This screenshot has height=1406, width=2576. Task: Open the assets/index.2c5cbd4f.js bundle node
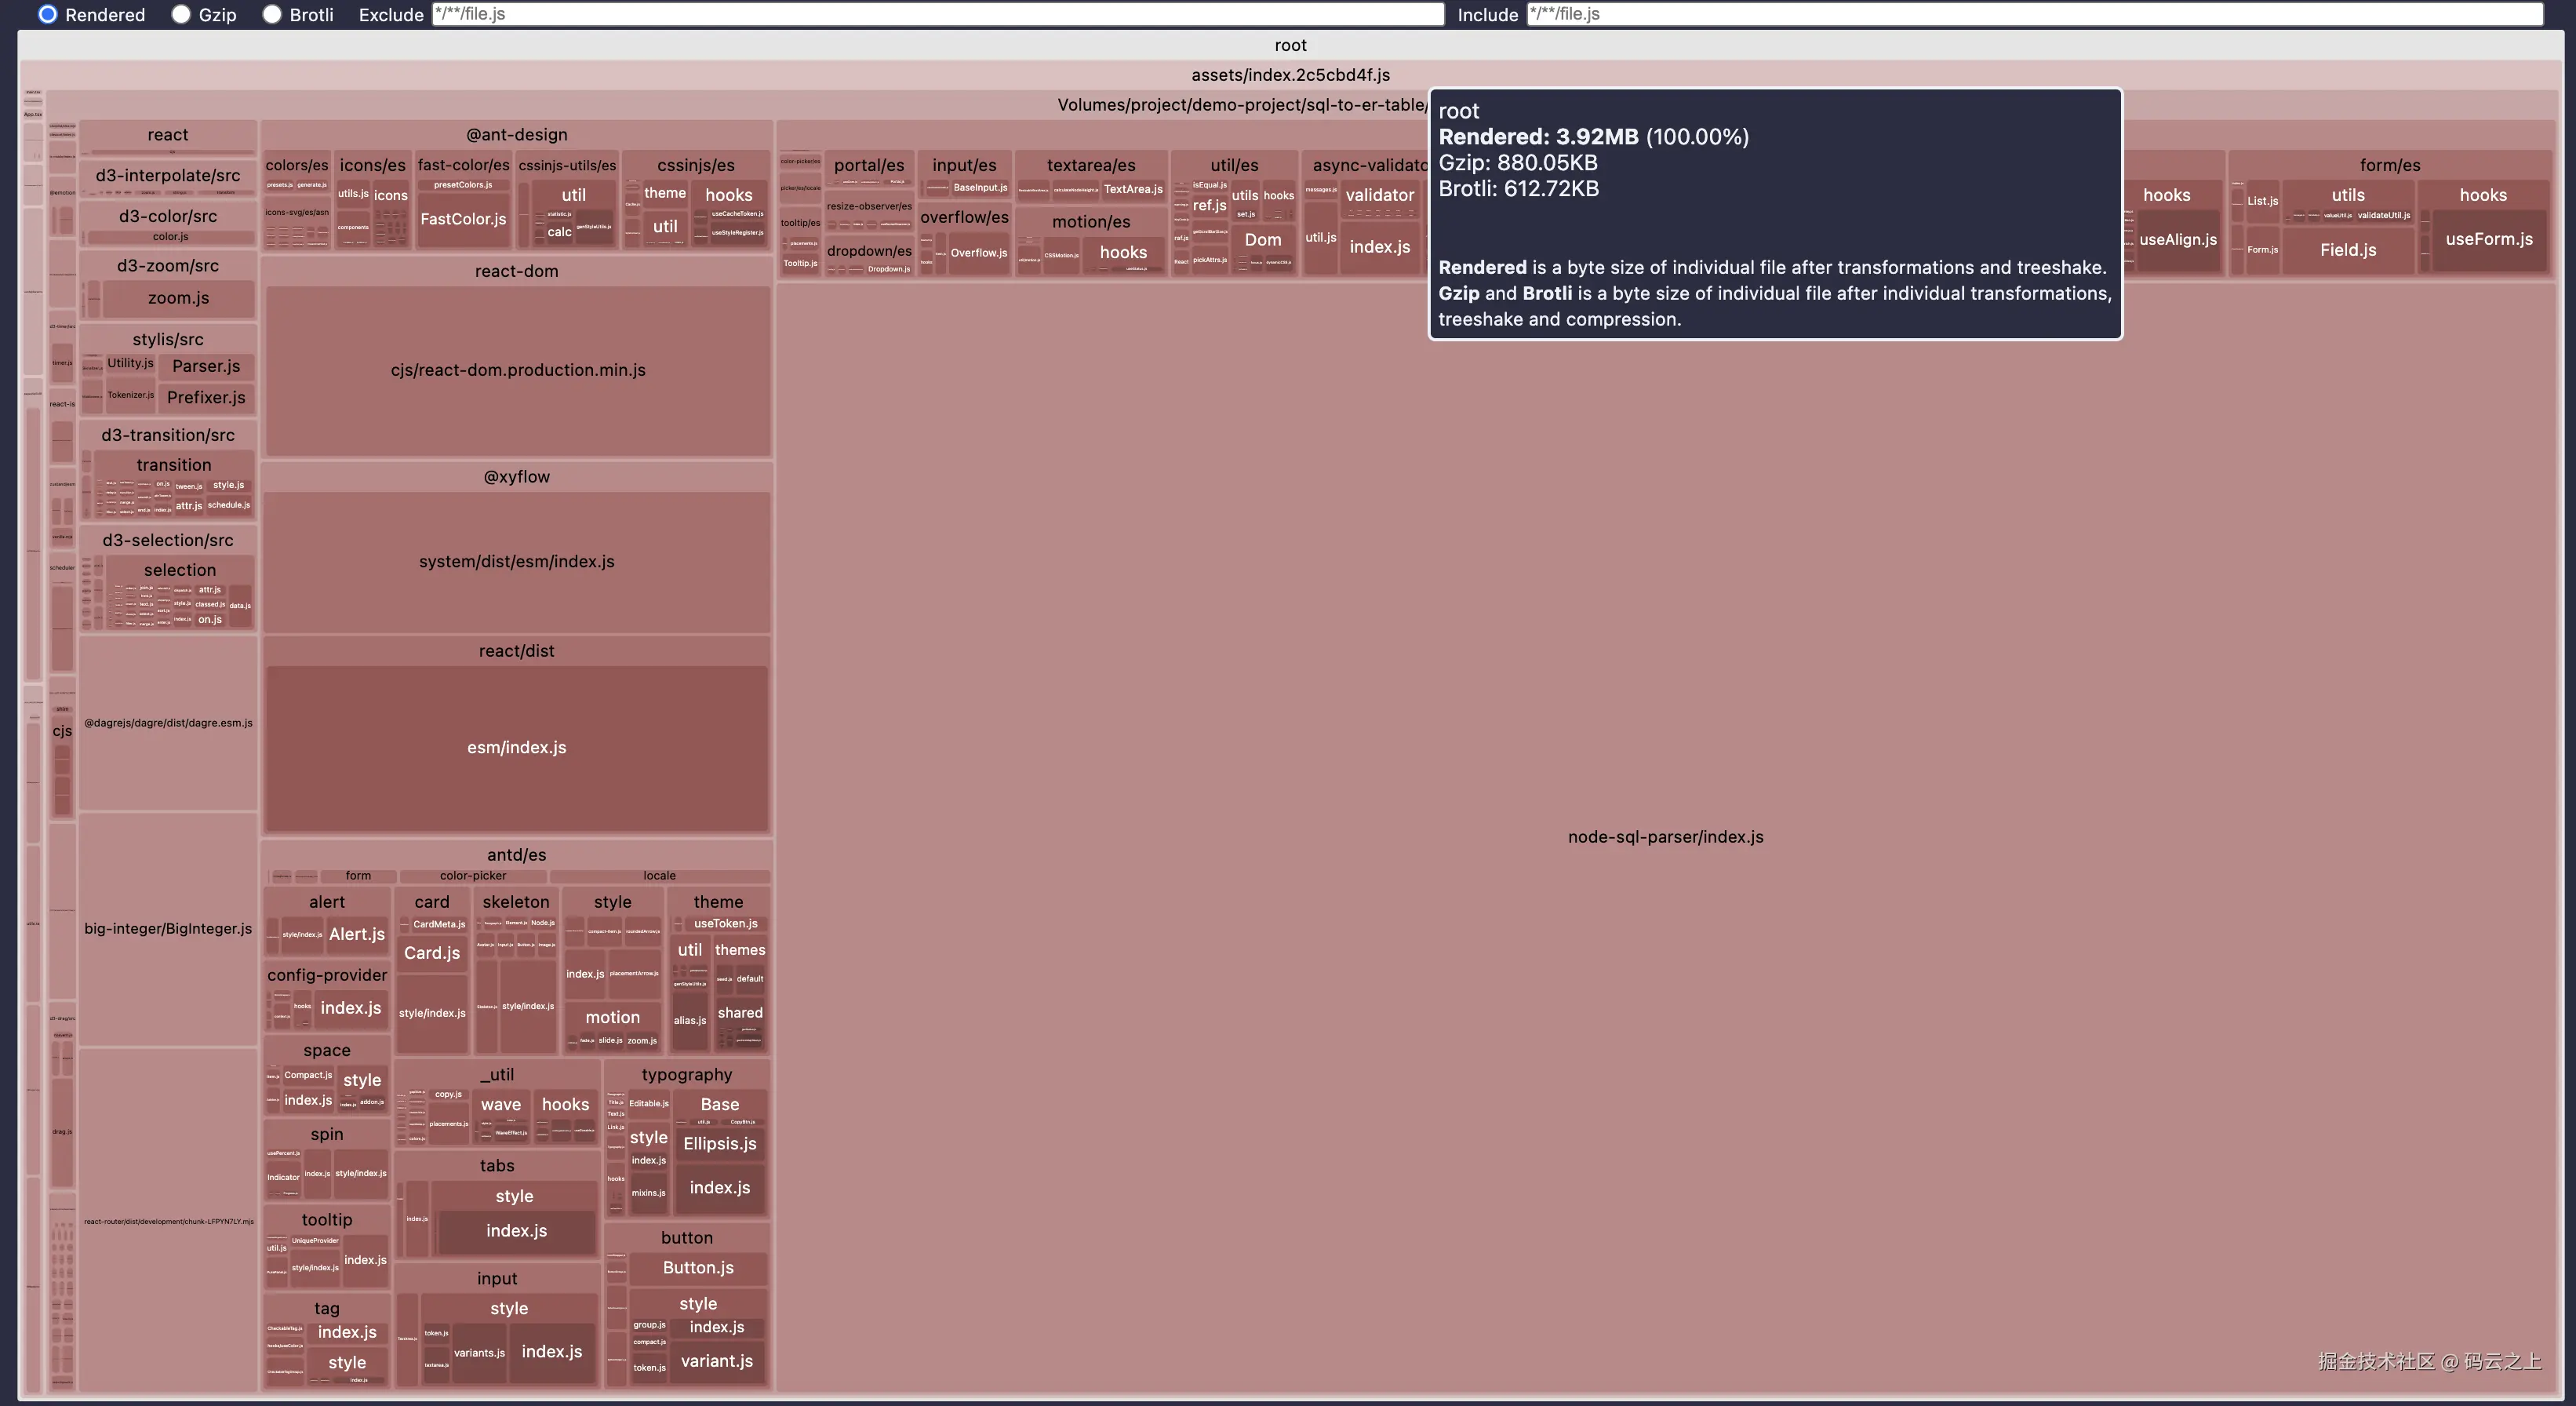point(1289,75)
